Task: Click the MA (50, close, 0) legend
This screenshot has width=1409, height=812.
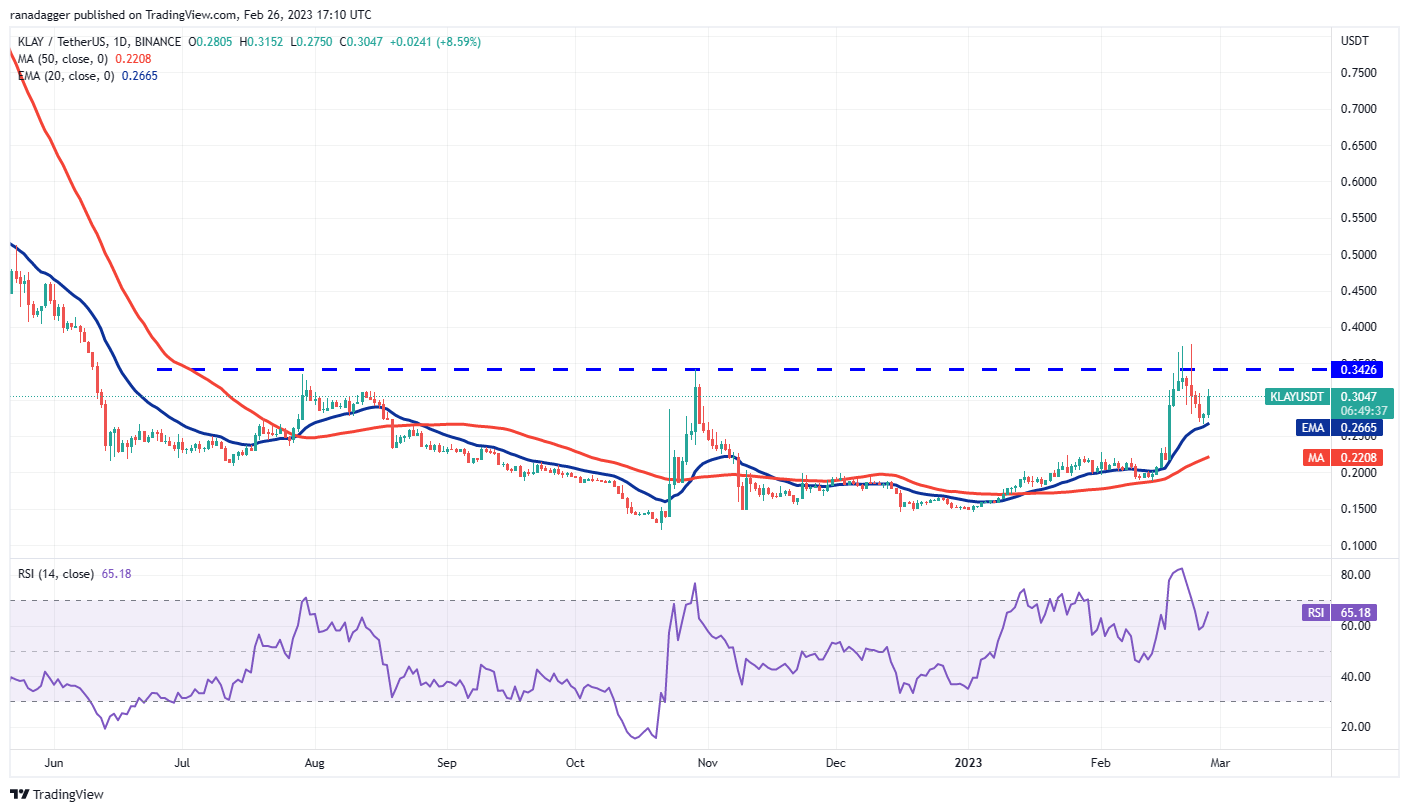Action: point(61,59)
